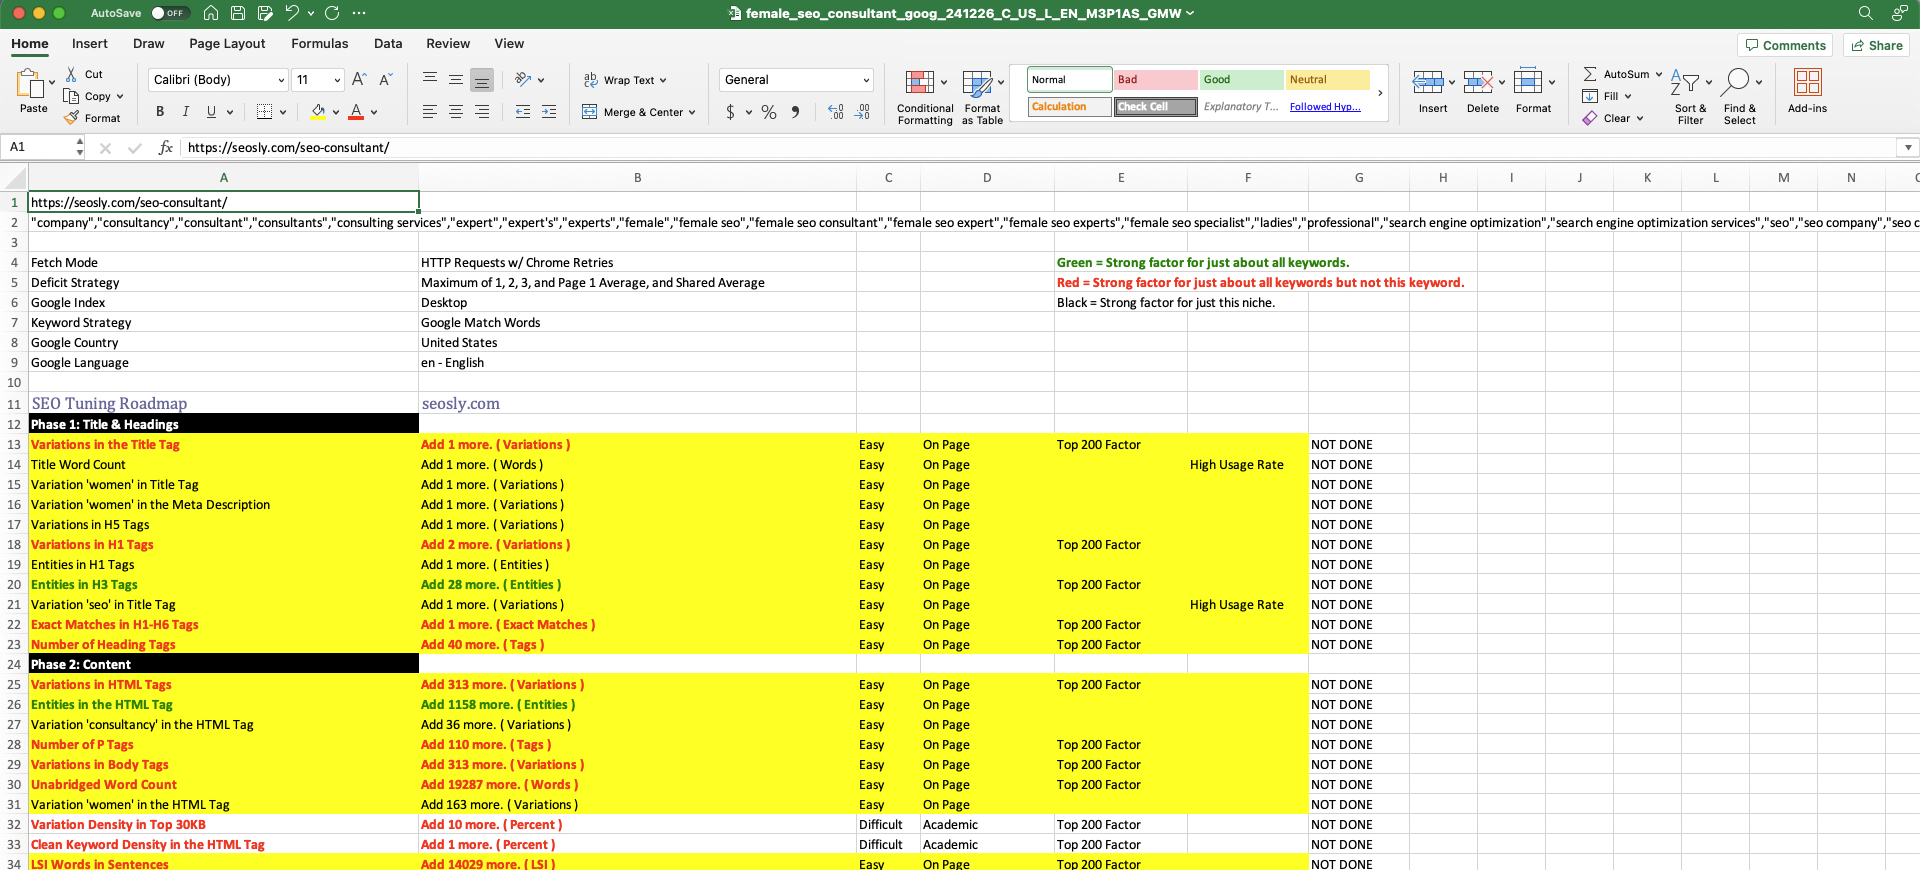Click the Format as Table icon
The height and width of the screenshot is (870, 1920).
coord(977,83)
